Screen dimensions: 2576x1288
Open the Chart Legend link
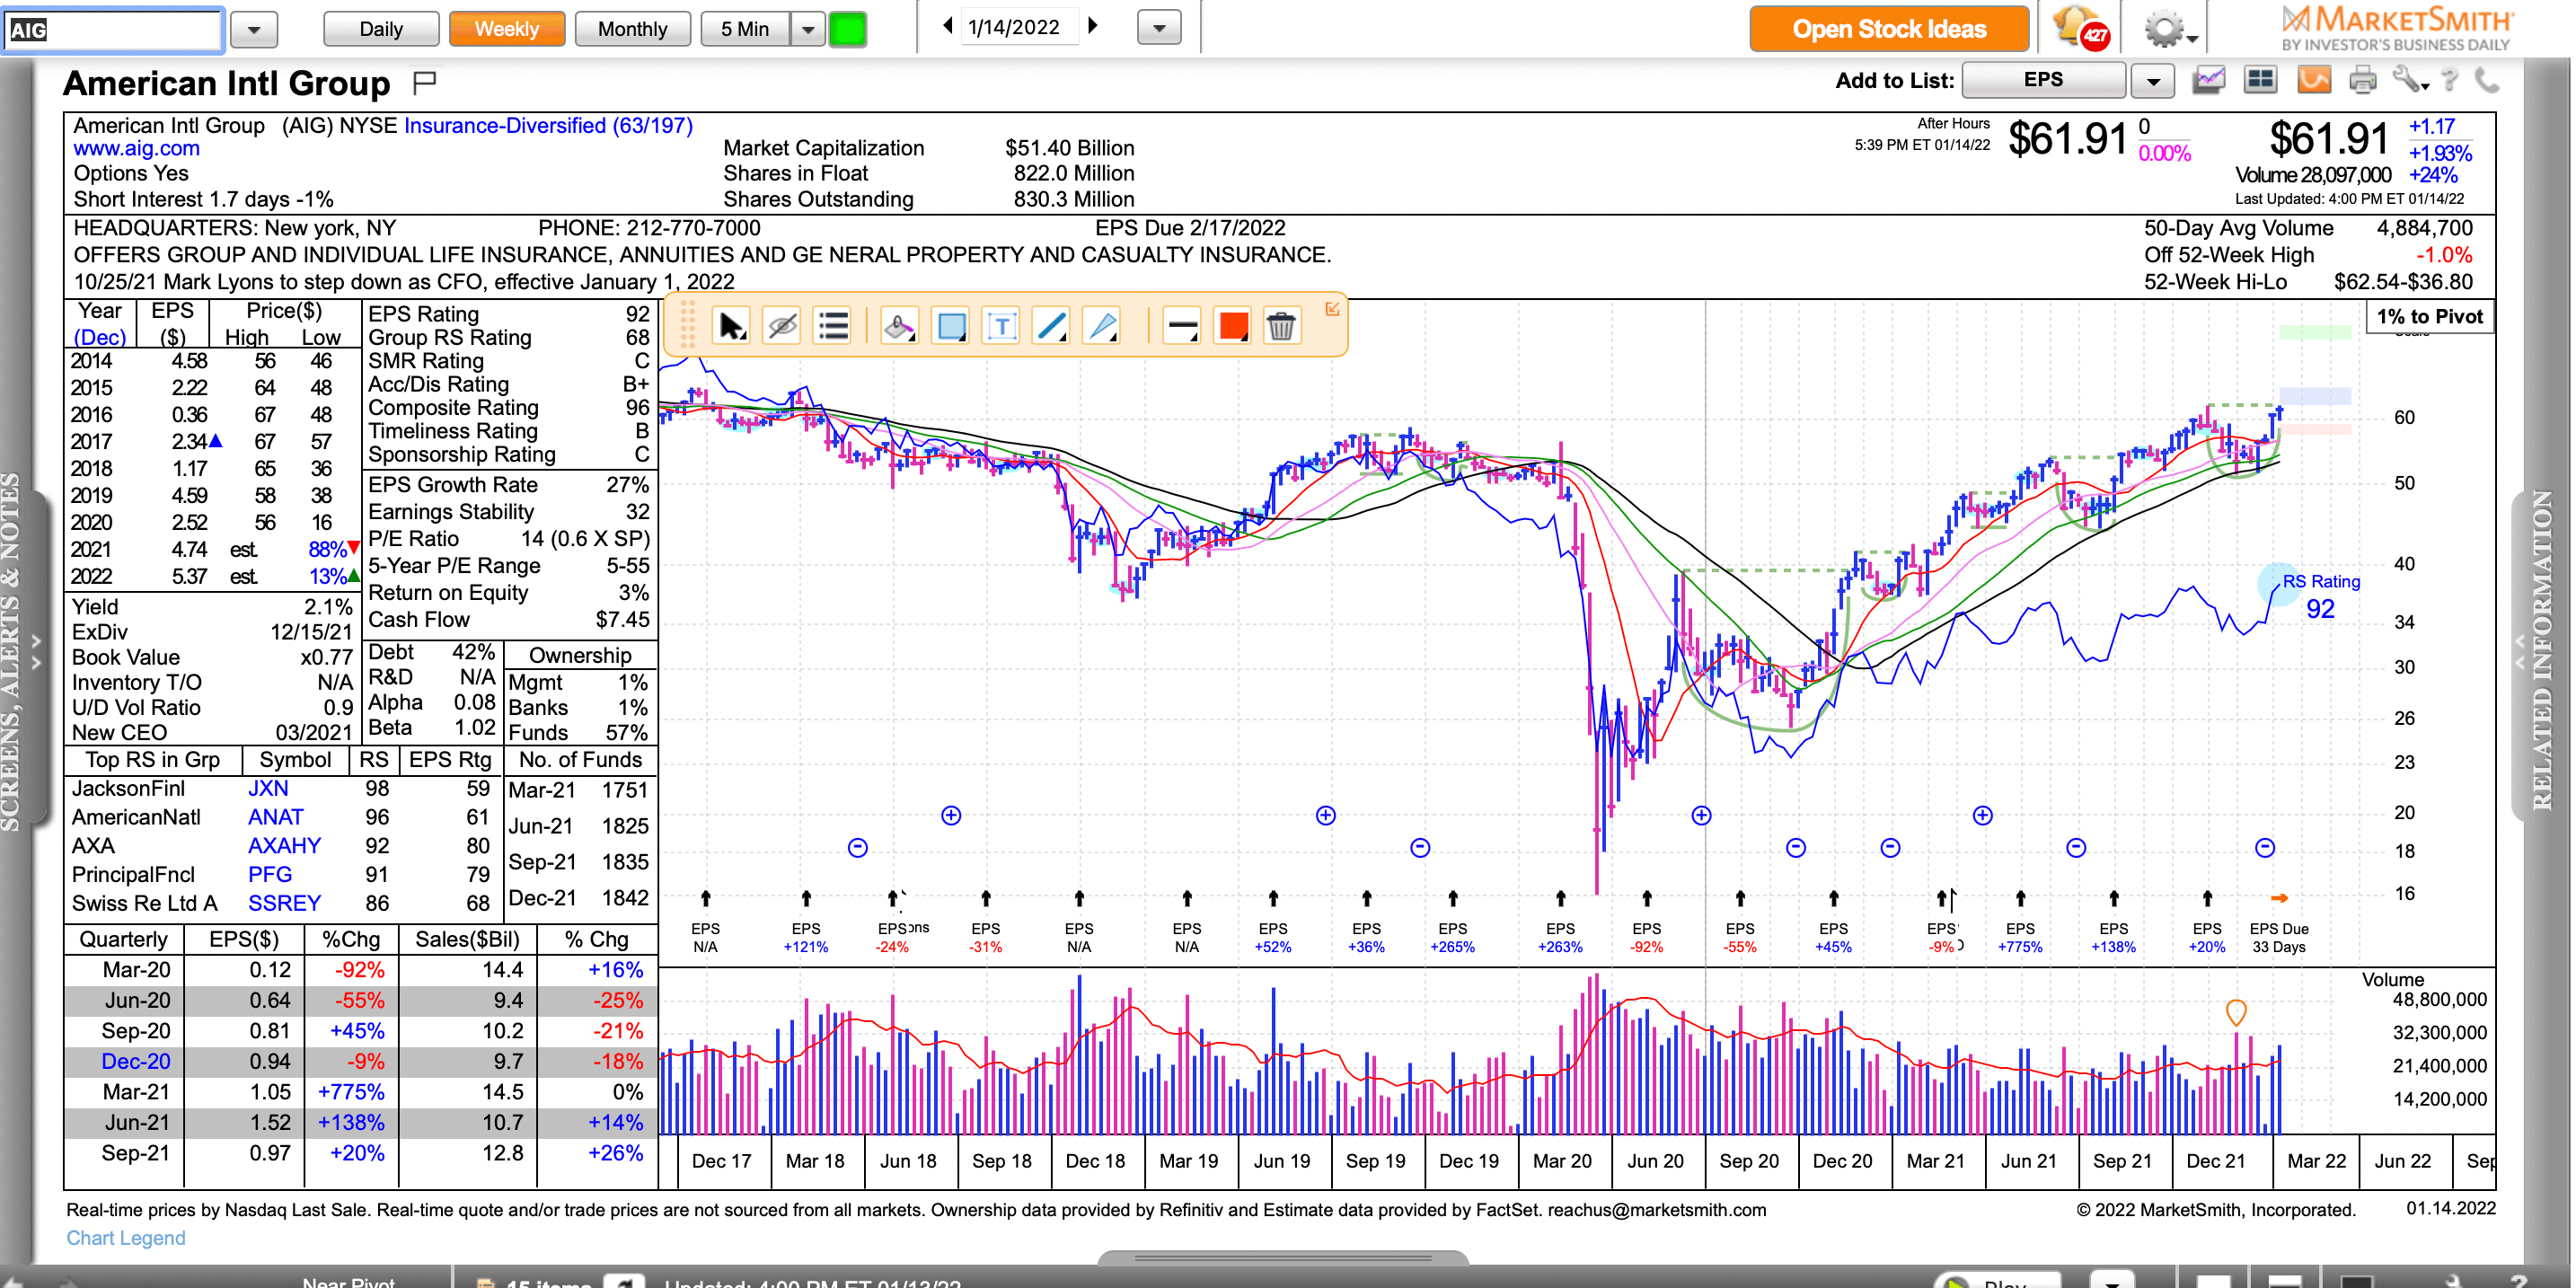tap(125, 1238)
